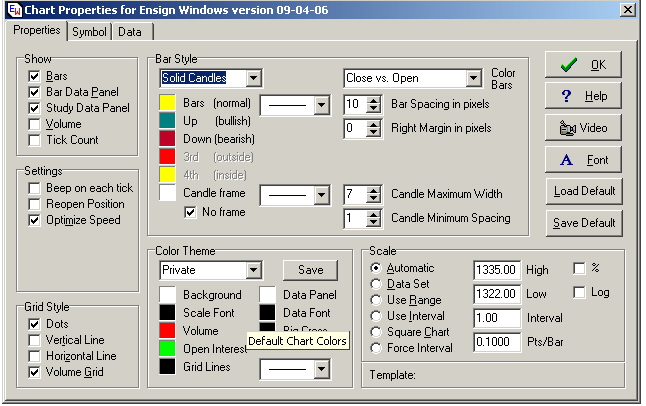This screenshot has height=406, width=646.
Task: Select Force Interval scale option
Action: (x=375, y=348)
